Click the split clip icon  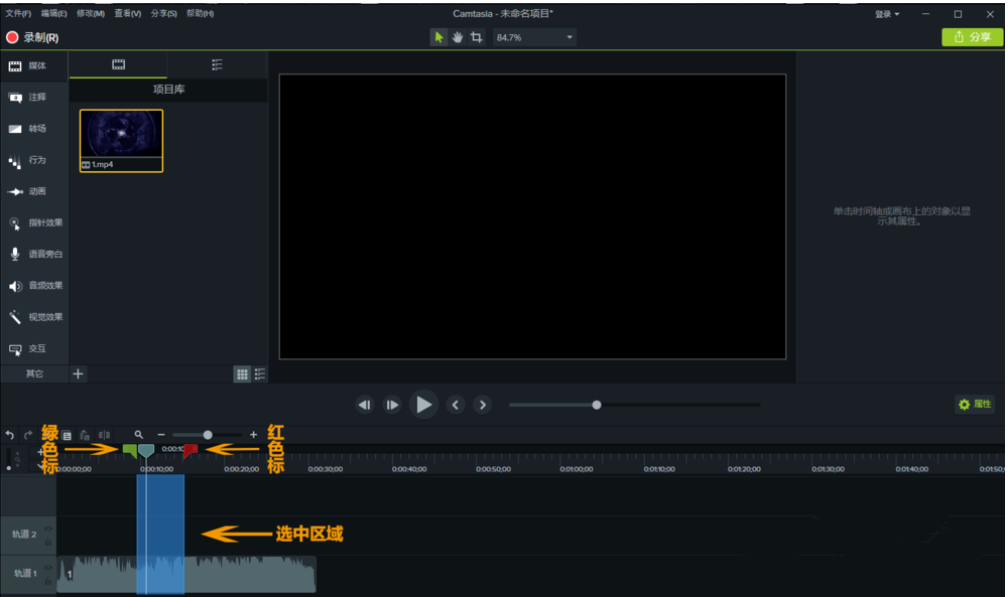point(104,435)
